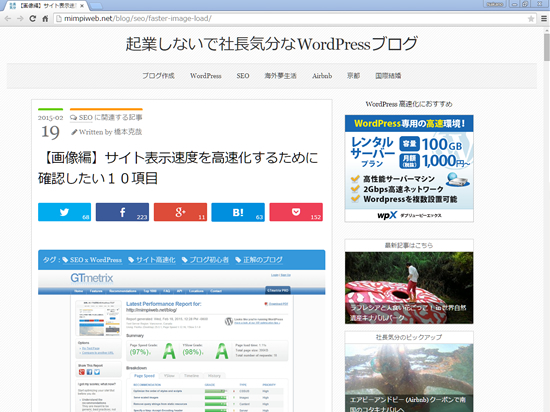Viewport: 550px width, 412px height.
Task: Open the SEO navigation menu item
Action: point(243,76)
